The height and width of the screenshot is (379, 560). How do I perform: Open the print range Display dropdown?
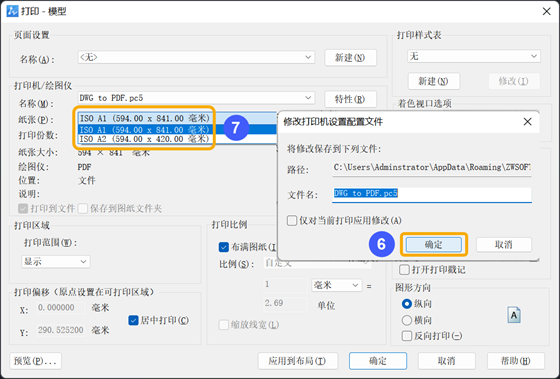pyautogui.click(x=56, y=261)
